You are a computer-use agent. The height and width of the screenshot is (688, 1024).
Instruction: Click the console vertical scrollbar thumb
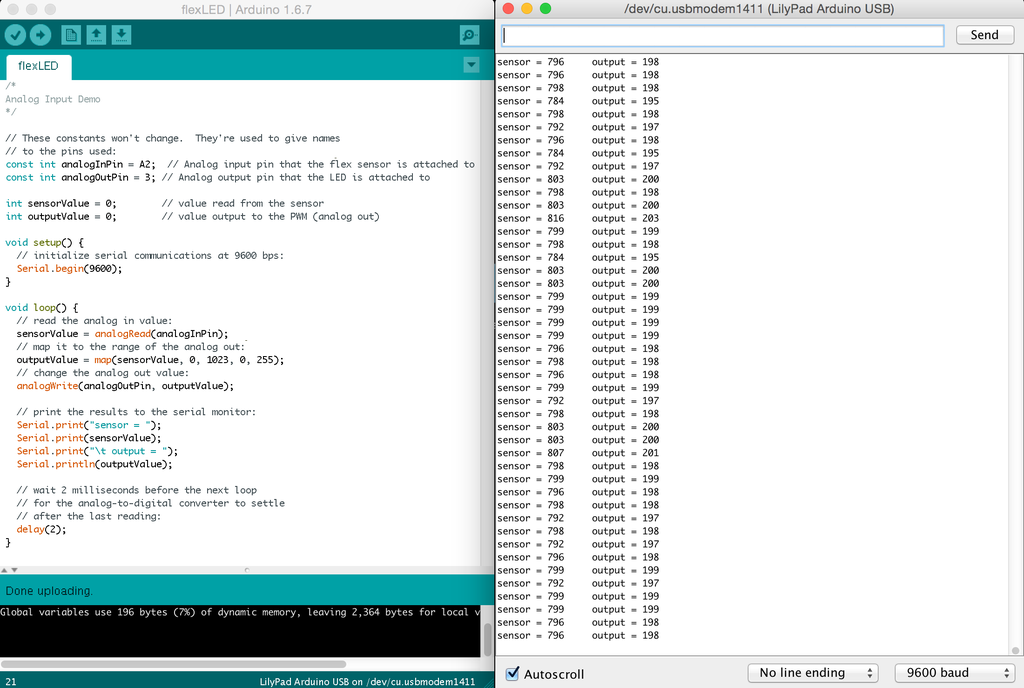(x=487, y=640)
